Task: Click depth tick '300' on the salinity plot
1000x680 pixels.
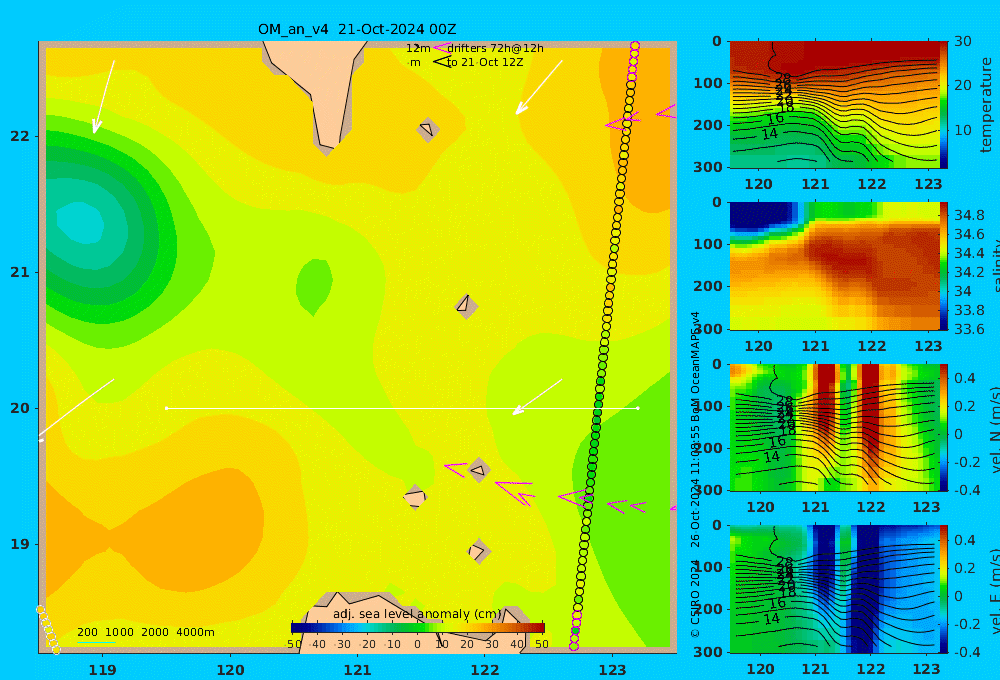Action: click(708, 329)
